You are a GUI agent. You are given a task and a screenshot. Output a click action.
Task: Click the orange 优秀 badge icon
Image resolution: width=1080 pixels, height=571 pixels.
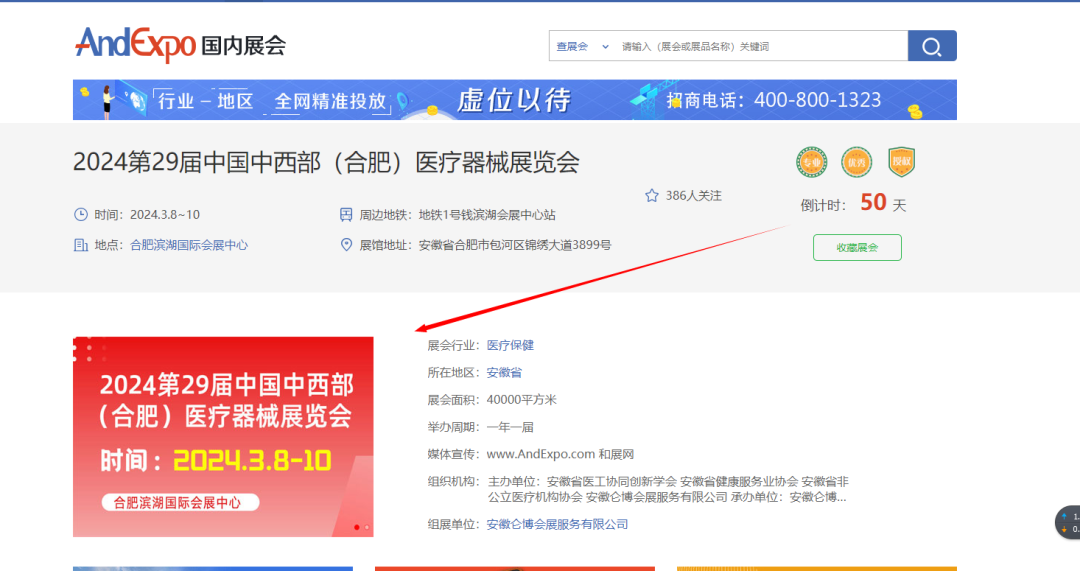tap(857, 163)
